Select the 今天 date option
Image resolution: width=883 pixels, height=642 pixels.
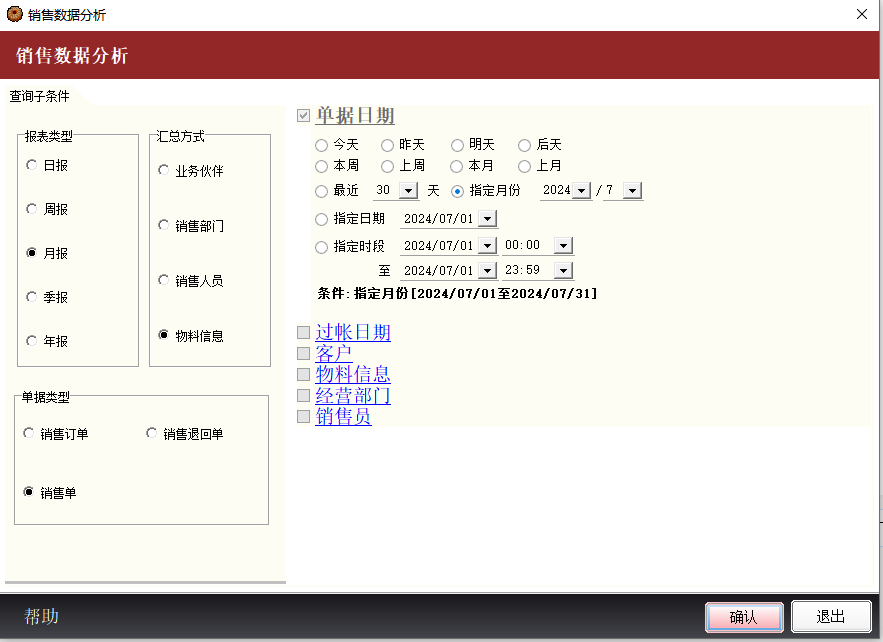(322, 145)
